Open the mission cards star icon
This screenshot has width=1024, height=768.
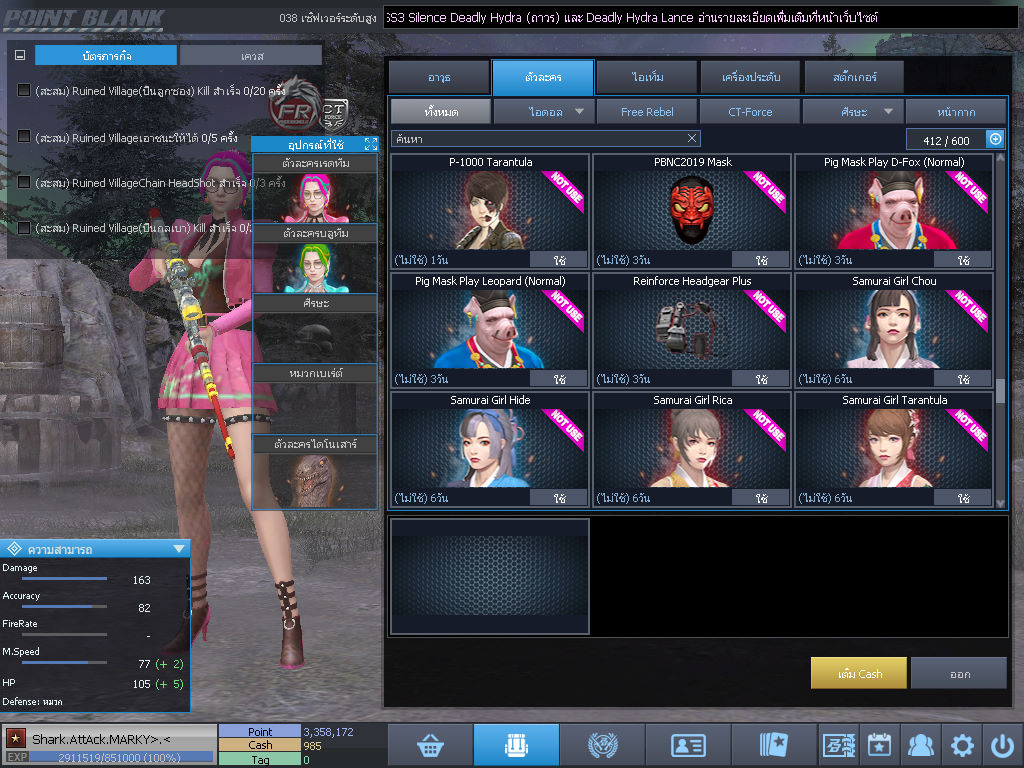pyautogui.click(x=774, y=745)
